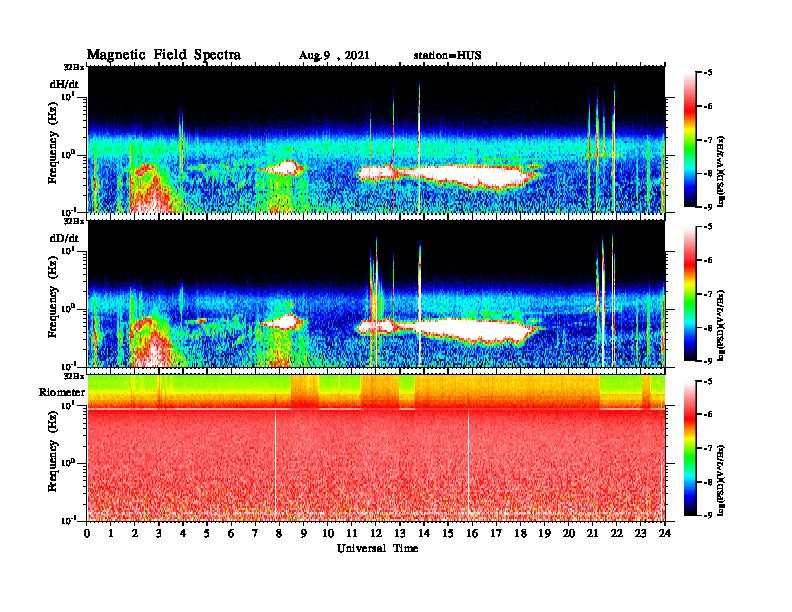This screenshot has width=792, height=612.
Task: Click hour 16 on the Universal Time axis
Action: 472,533
